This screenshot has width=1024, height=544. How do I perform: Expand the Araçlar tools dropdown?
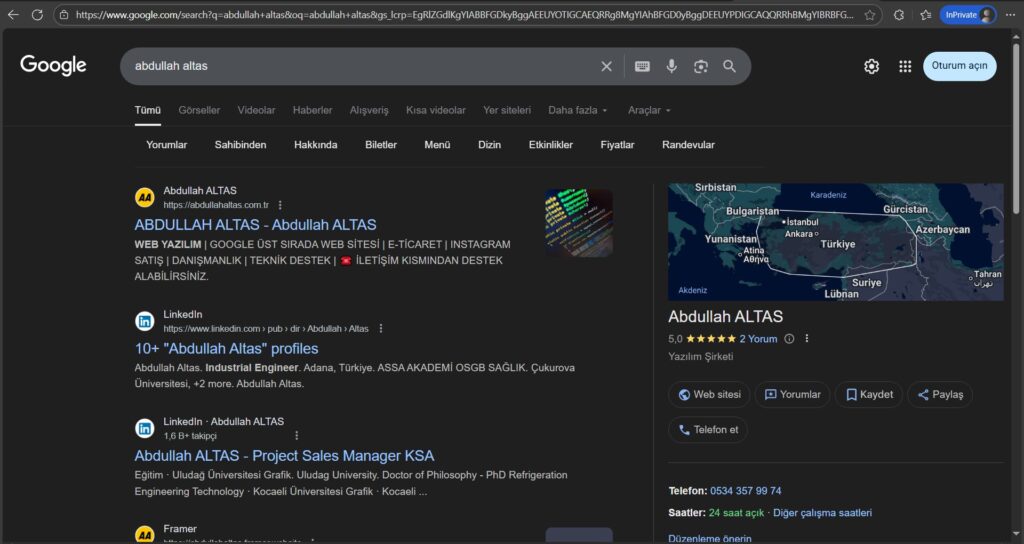click(649, 110)
